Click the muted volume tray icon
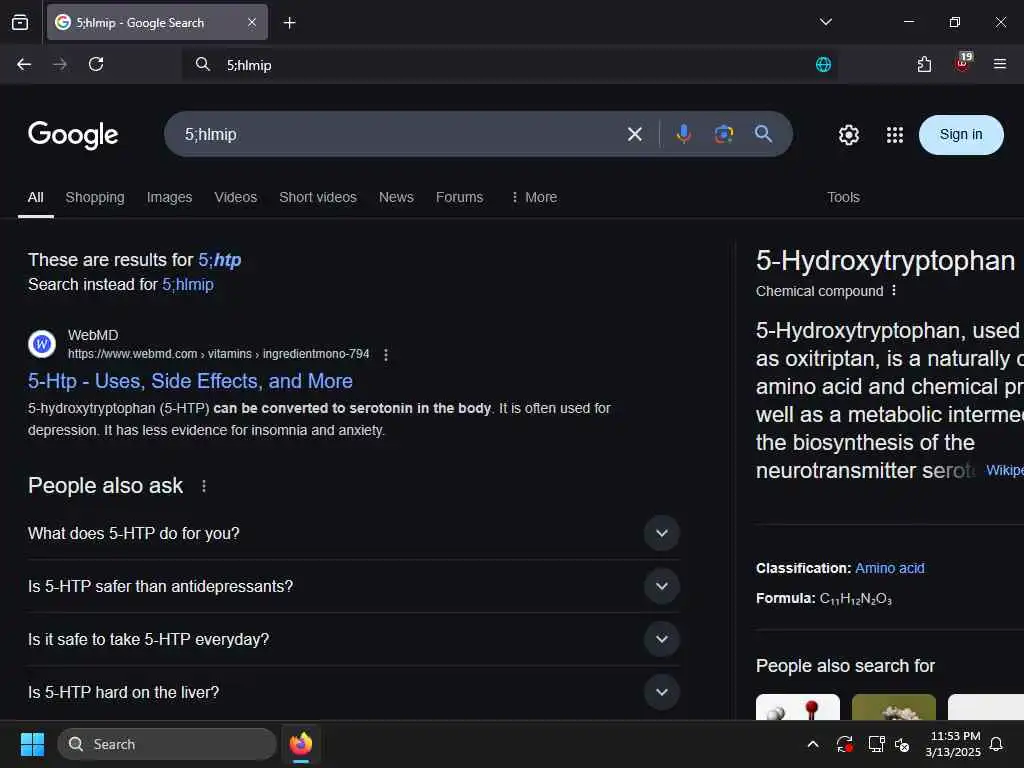Screen dimensions: 1024x768 point(903,744)
